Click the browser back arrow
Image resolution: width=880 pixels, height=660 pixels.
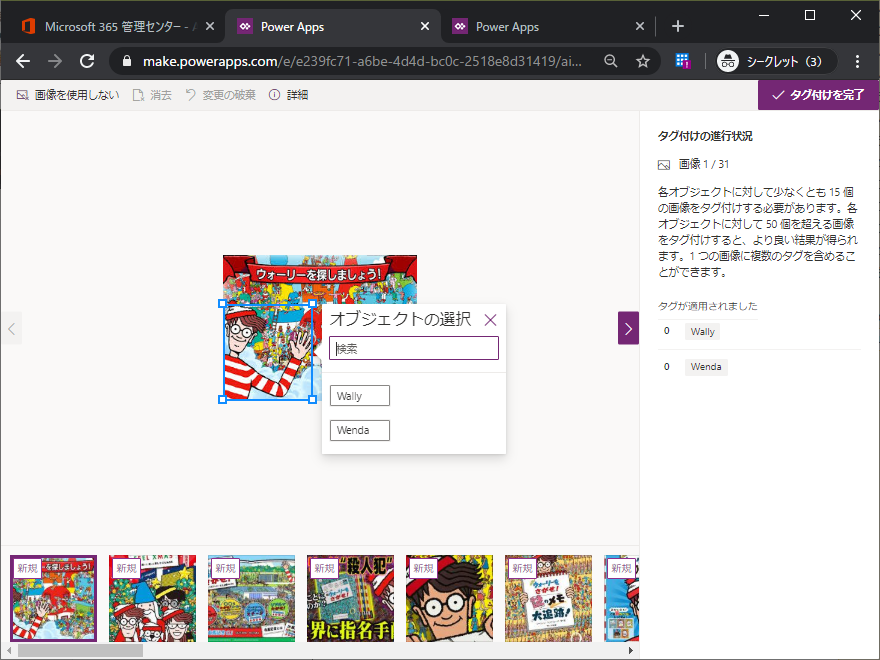point(23,61)
